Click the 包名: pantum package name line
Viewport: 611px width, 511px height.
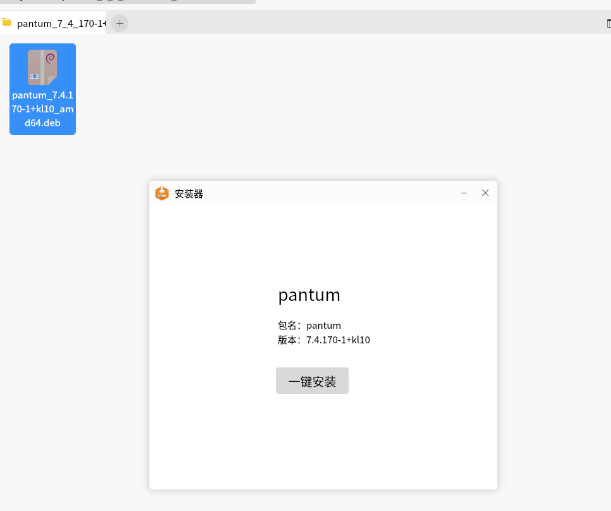coord(309,325)
